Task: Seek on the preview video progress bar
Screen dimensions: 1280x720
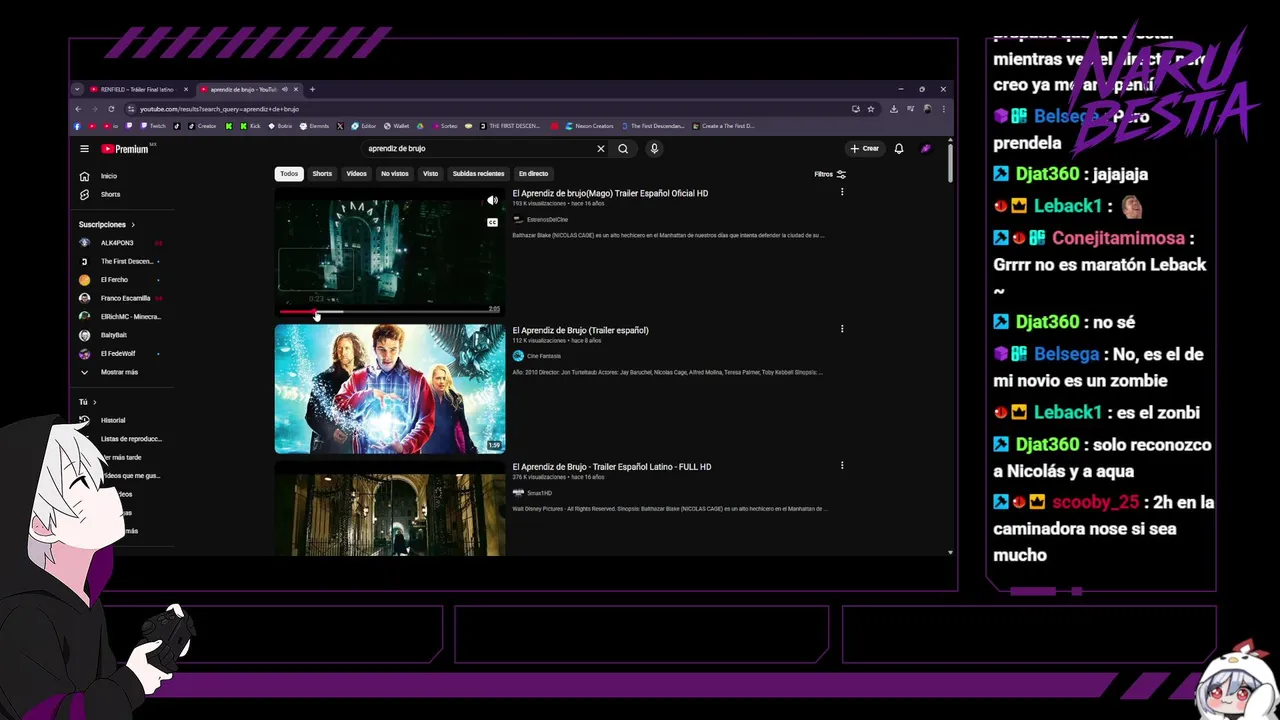Action: coord(390,312)
